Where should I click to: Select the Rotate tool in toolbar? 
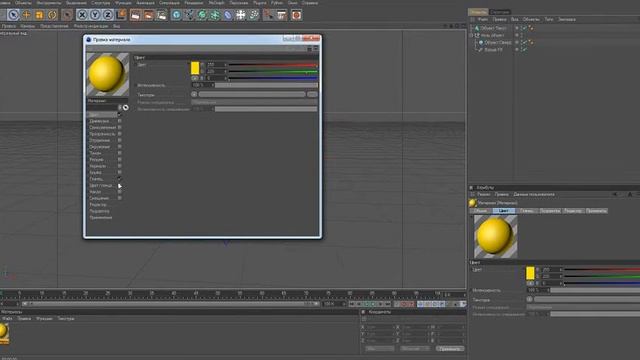(x=52, y=15)
